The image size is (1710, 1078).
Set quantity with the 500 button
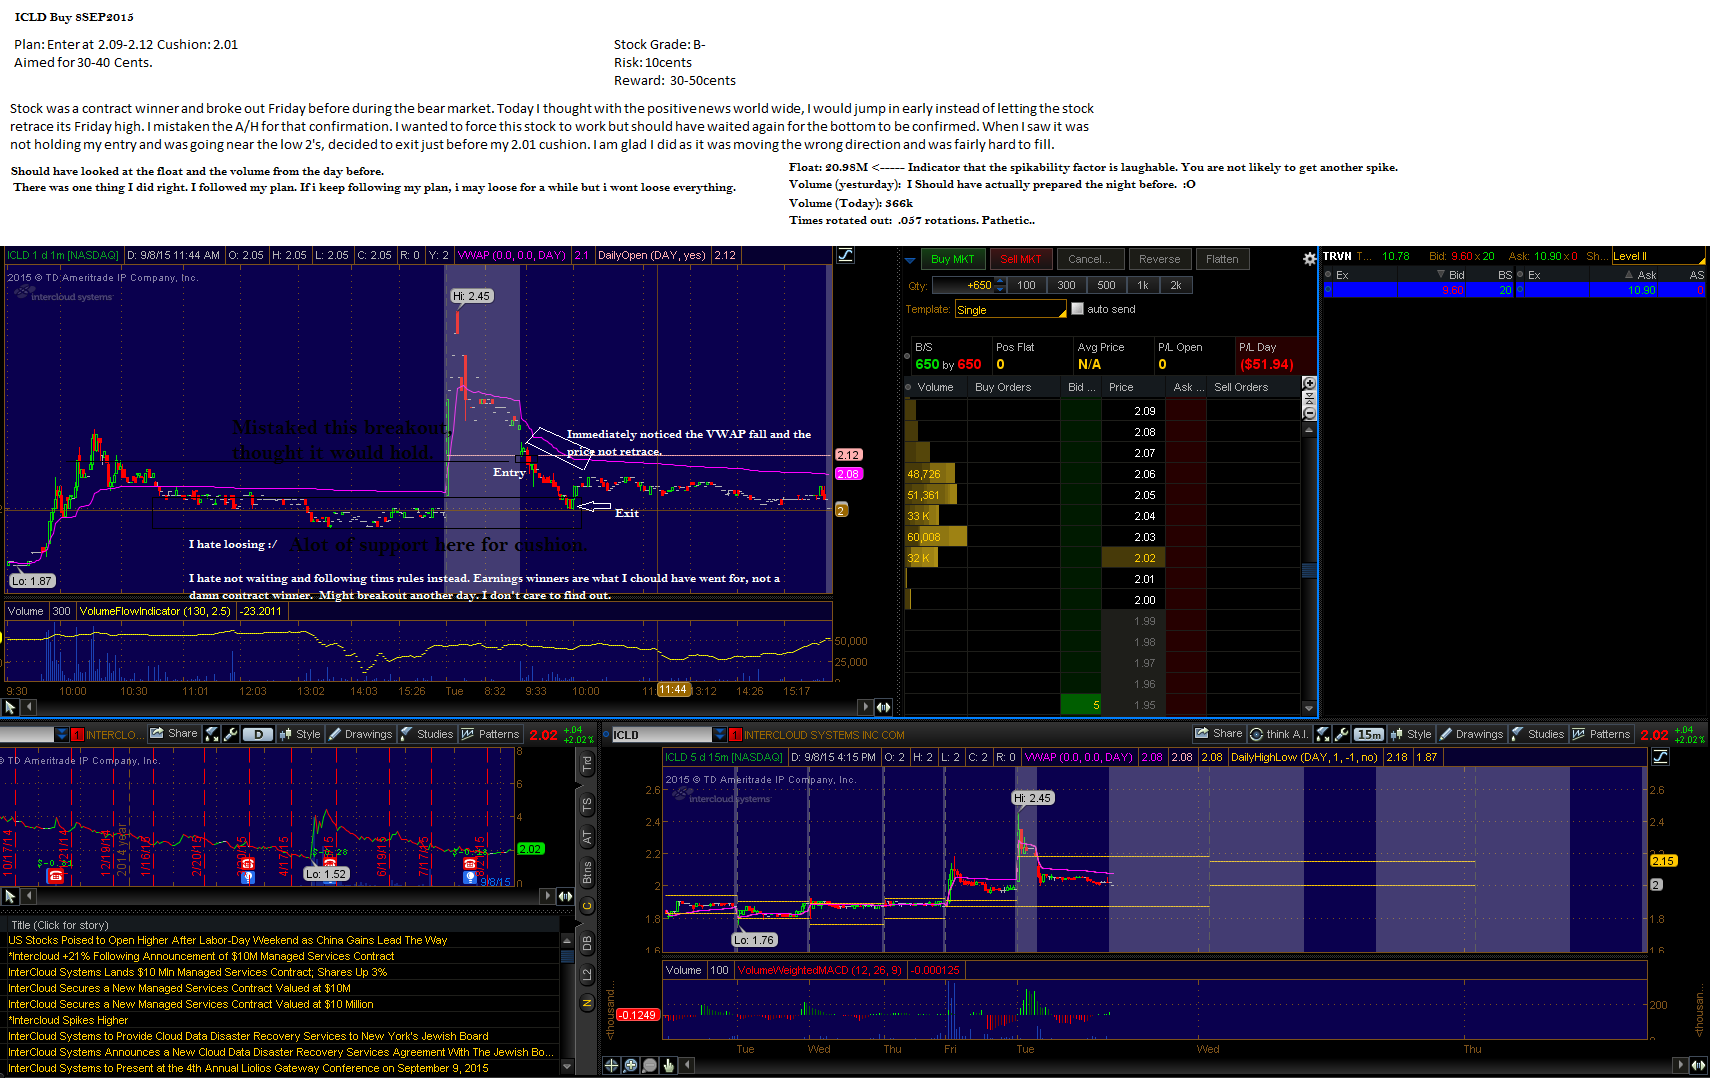point(1106,285)
